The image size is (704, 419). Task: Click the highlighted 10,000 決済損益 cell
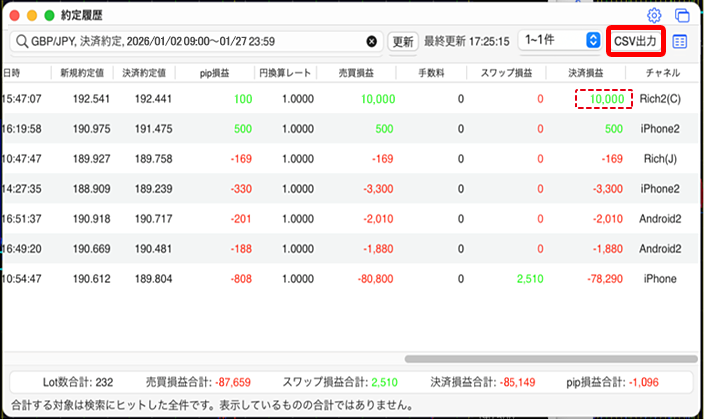603,99
